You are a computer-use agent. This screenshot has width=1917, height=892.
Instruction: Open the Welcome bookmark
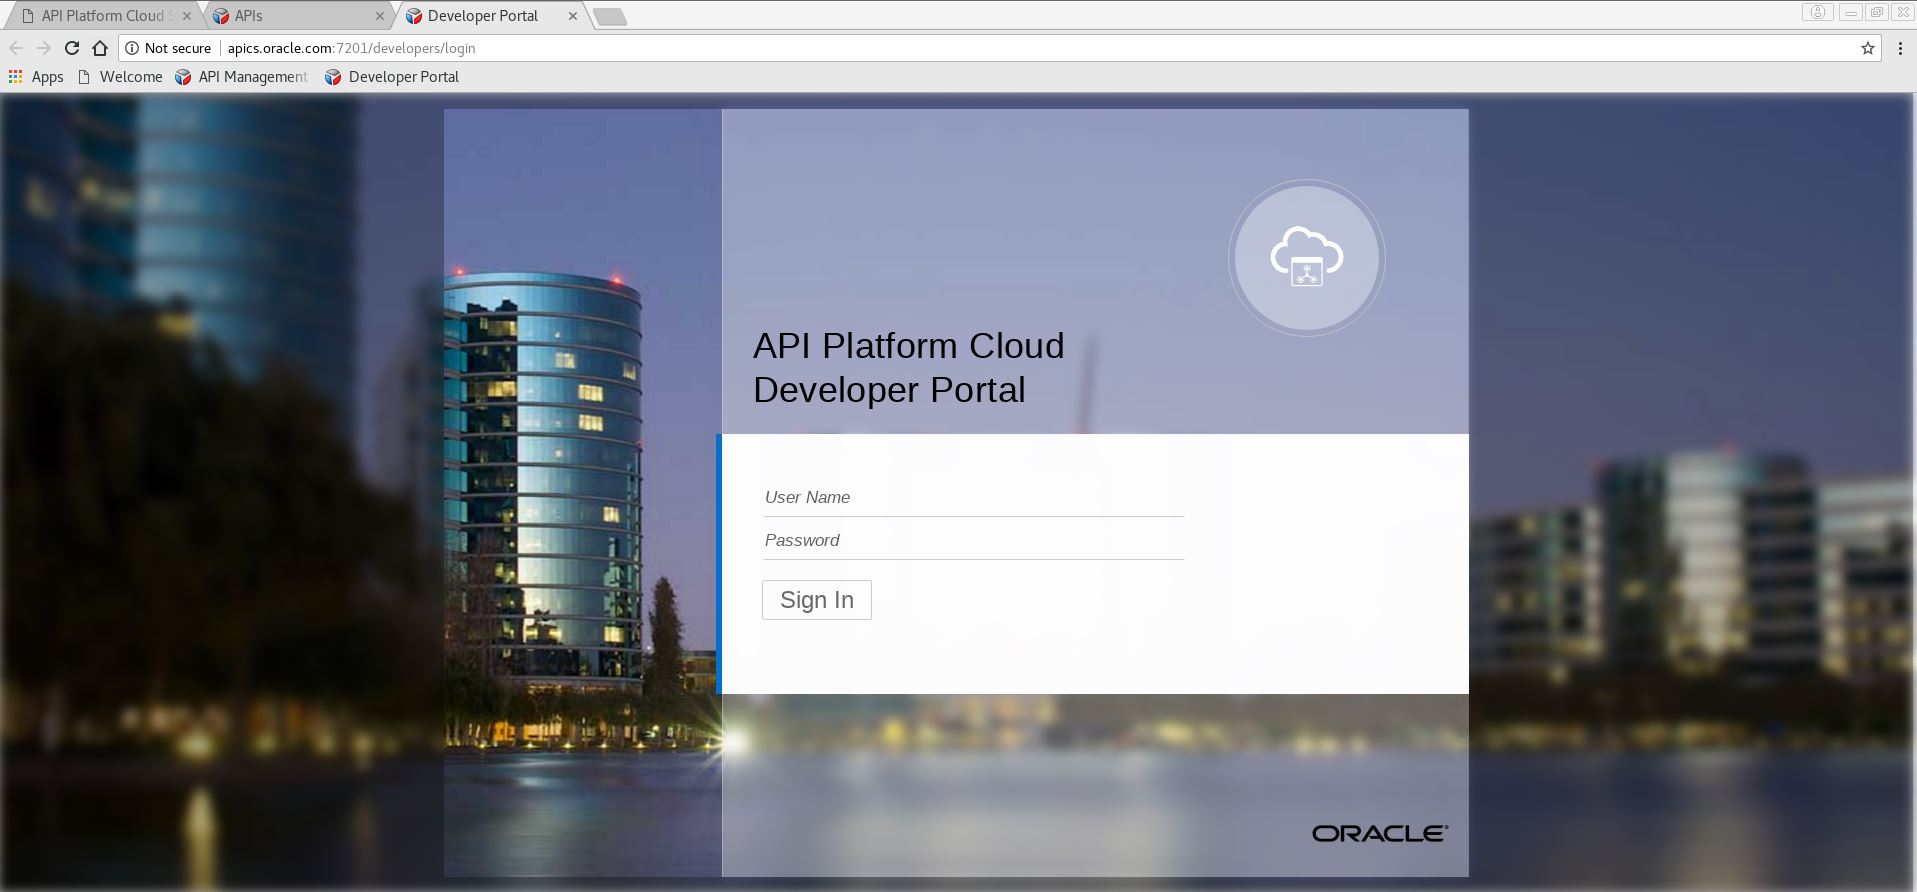point(119,77)
